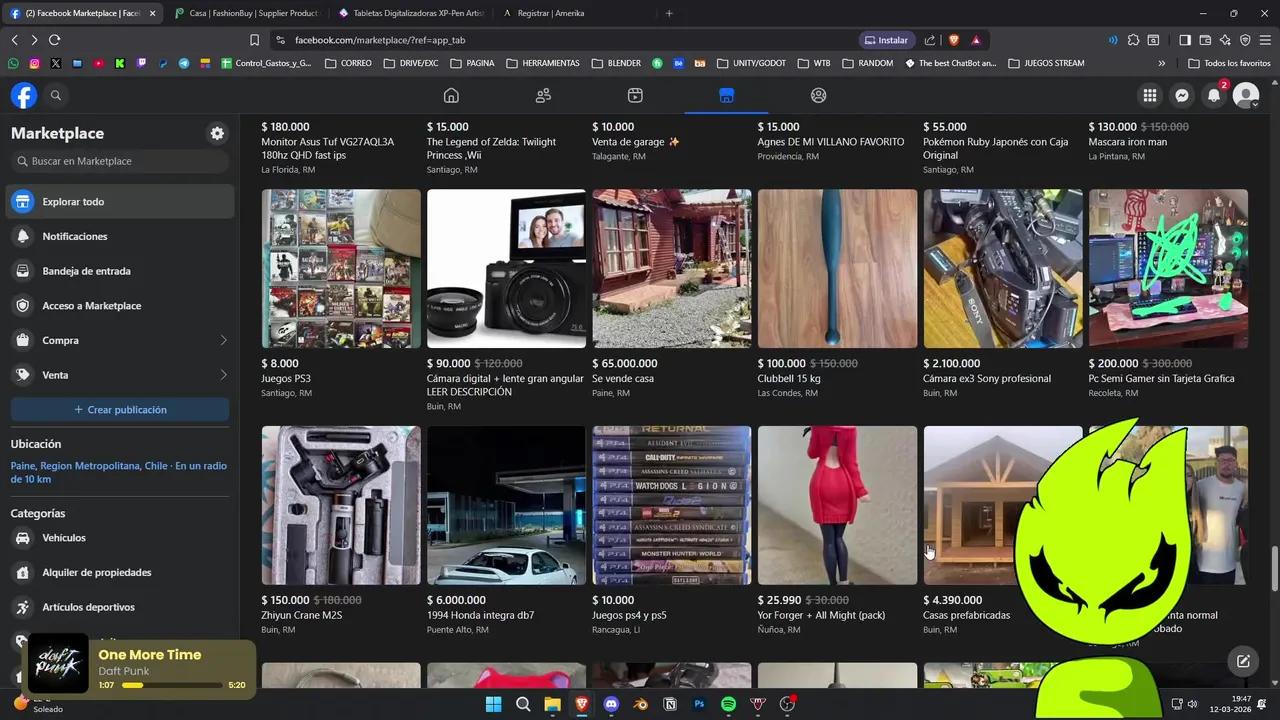Open the Facebook home icon in top navigation
Viewport: 1280px width, 720px height.
[451, 95]
